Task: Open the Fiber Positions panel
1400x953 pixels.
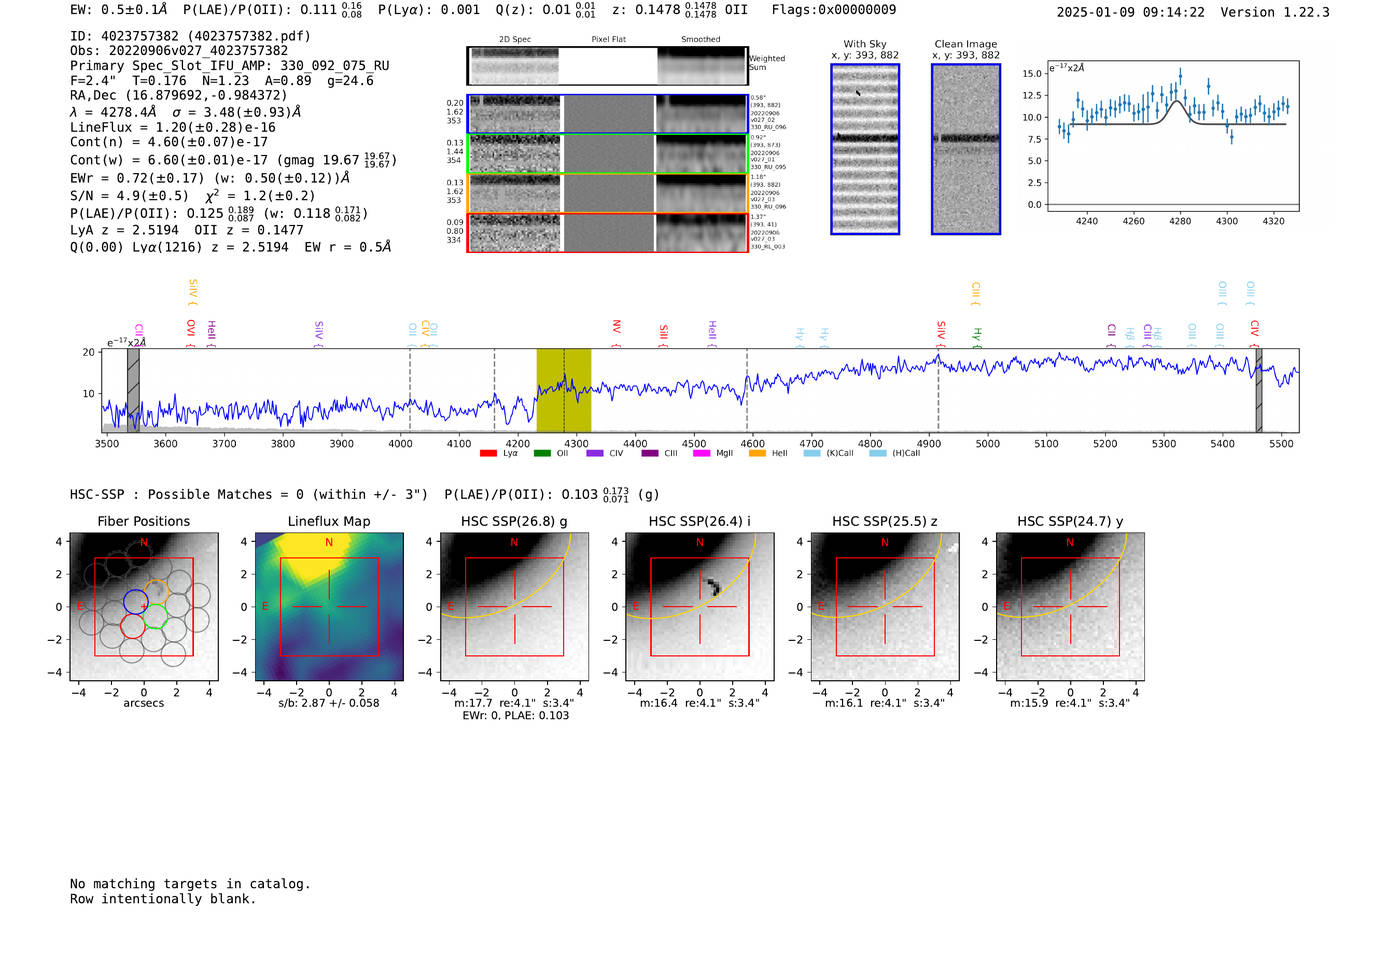Action: (x=144, y=607)
